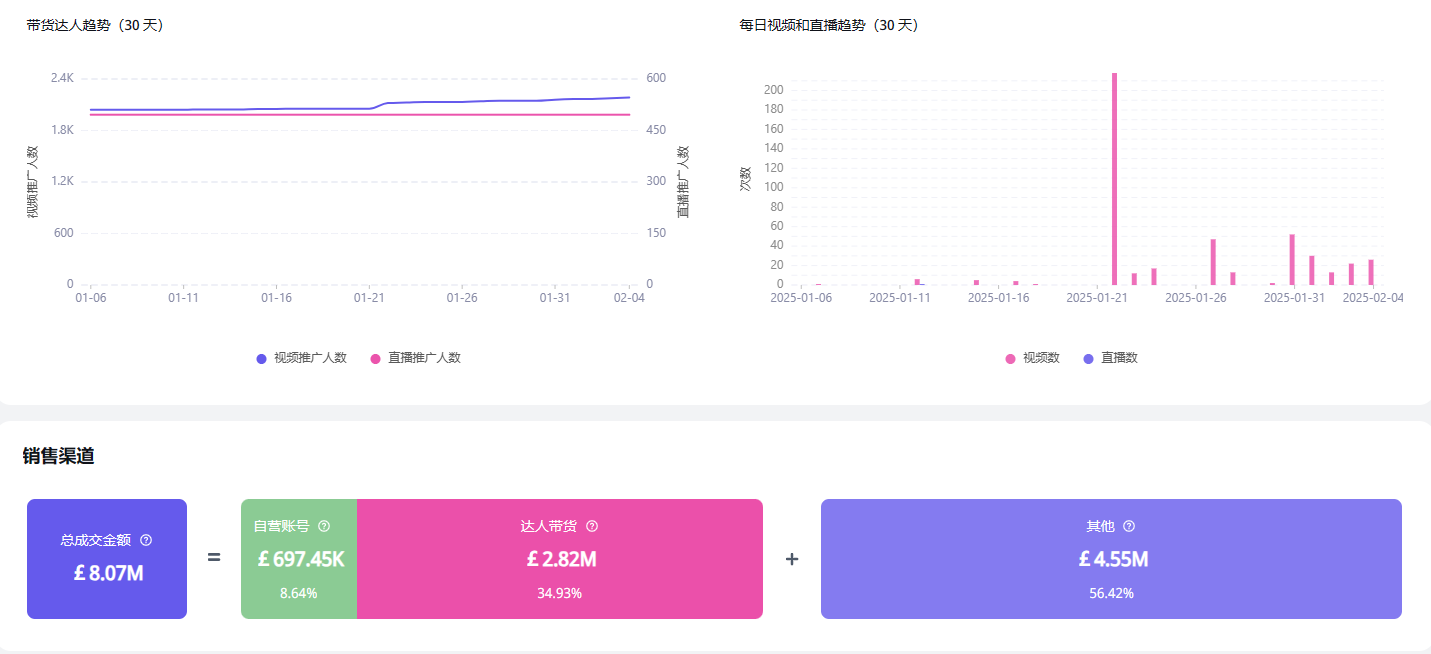This screenshot has width=1431, height=654.
Task: Click the tall pink bar on 2025-01-21
Action: point(1113,180)
